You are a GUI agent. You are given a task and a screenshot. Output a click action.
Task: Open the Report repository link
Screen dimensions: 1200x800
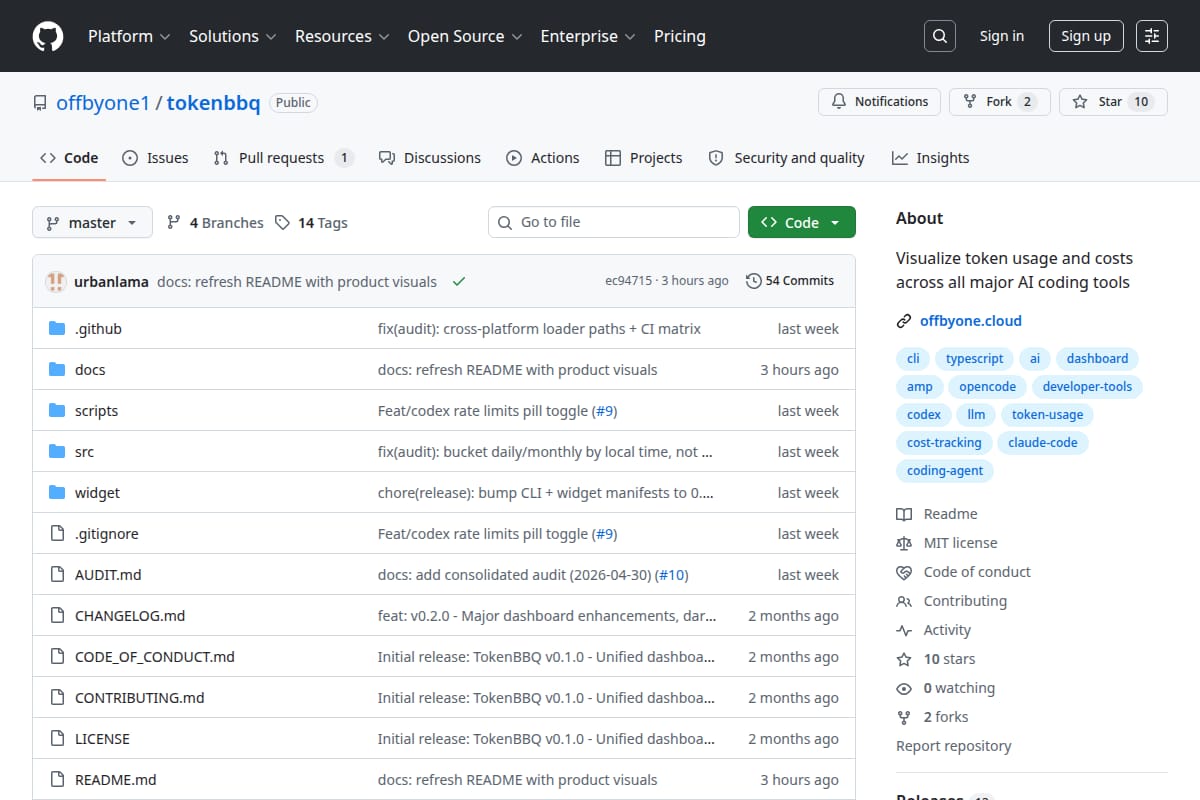(x=954, y=746)
